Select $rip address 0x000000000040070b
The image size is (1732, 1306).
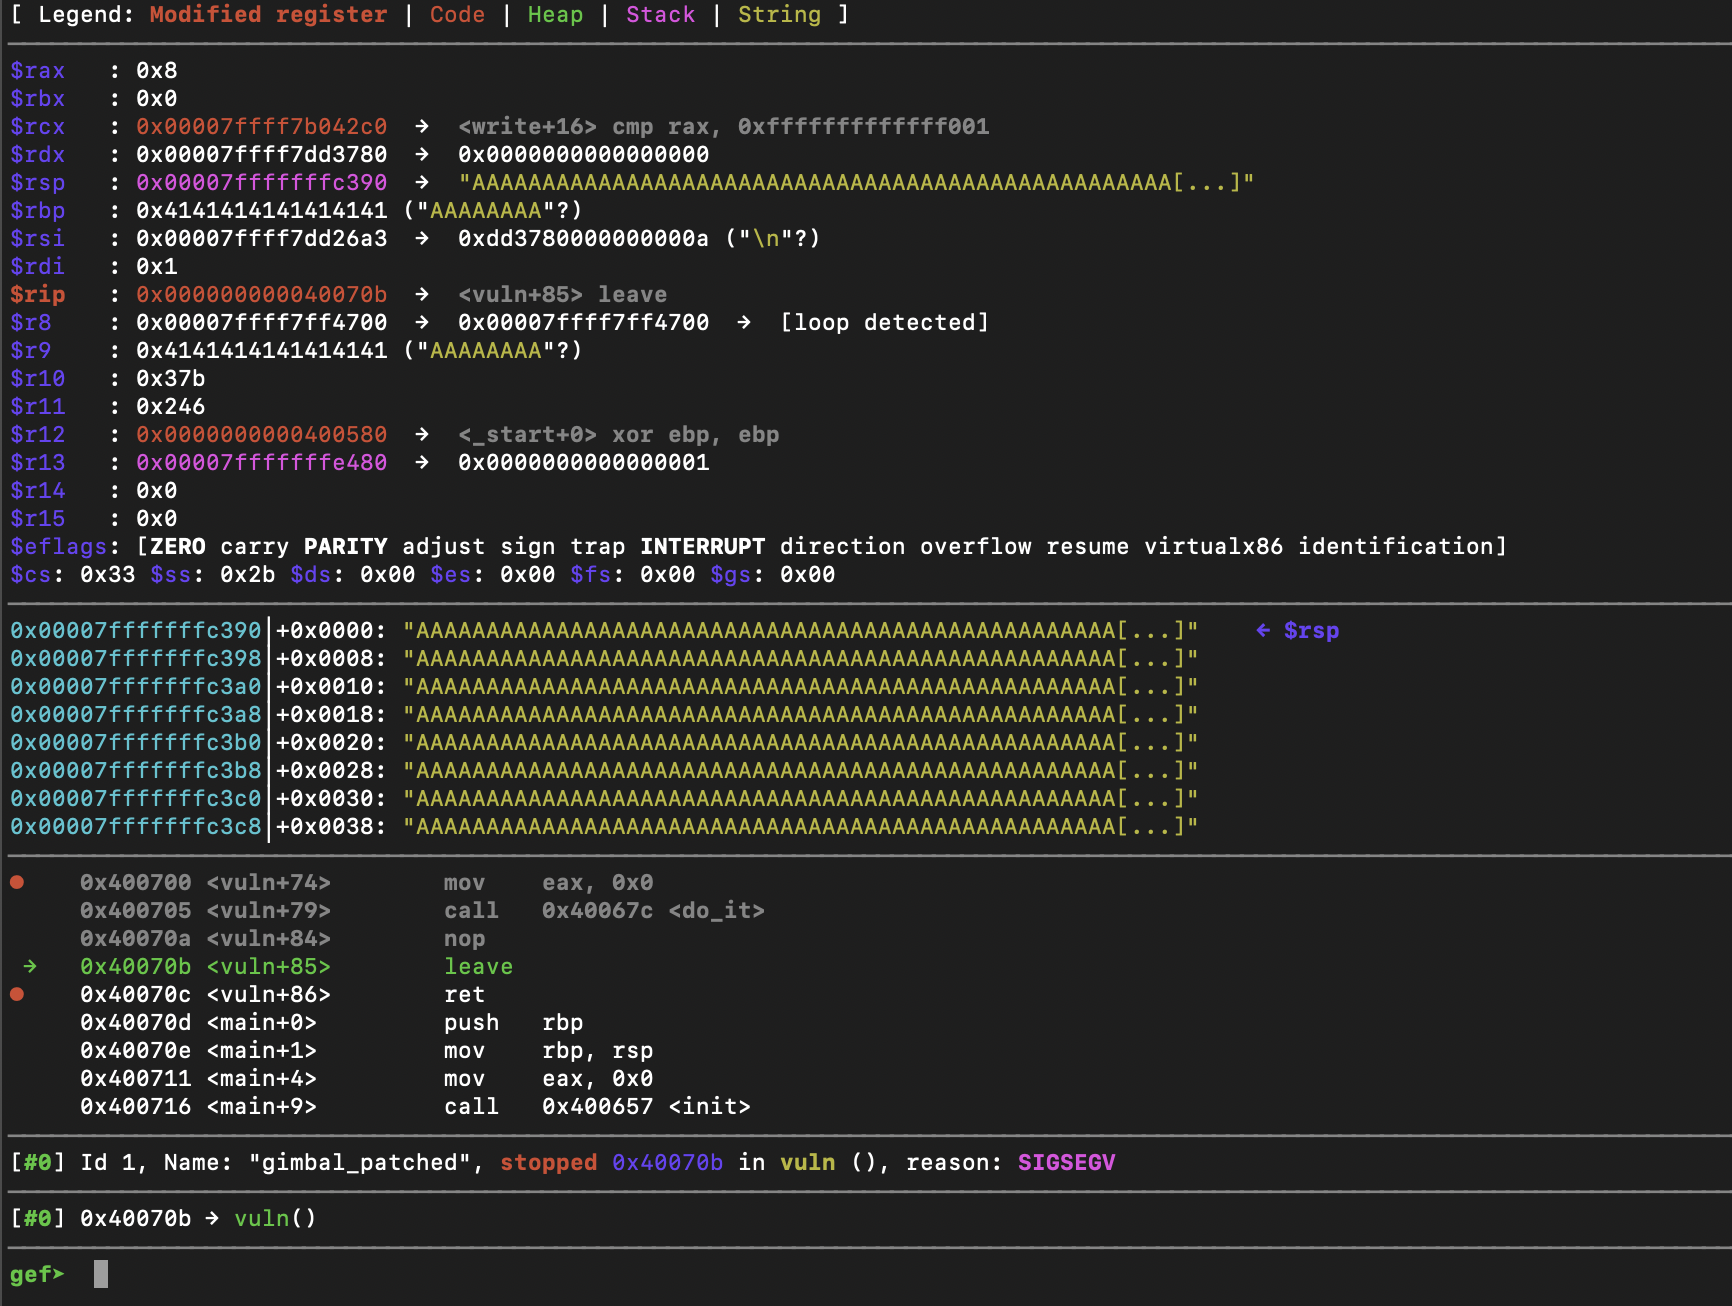point(262,295)
